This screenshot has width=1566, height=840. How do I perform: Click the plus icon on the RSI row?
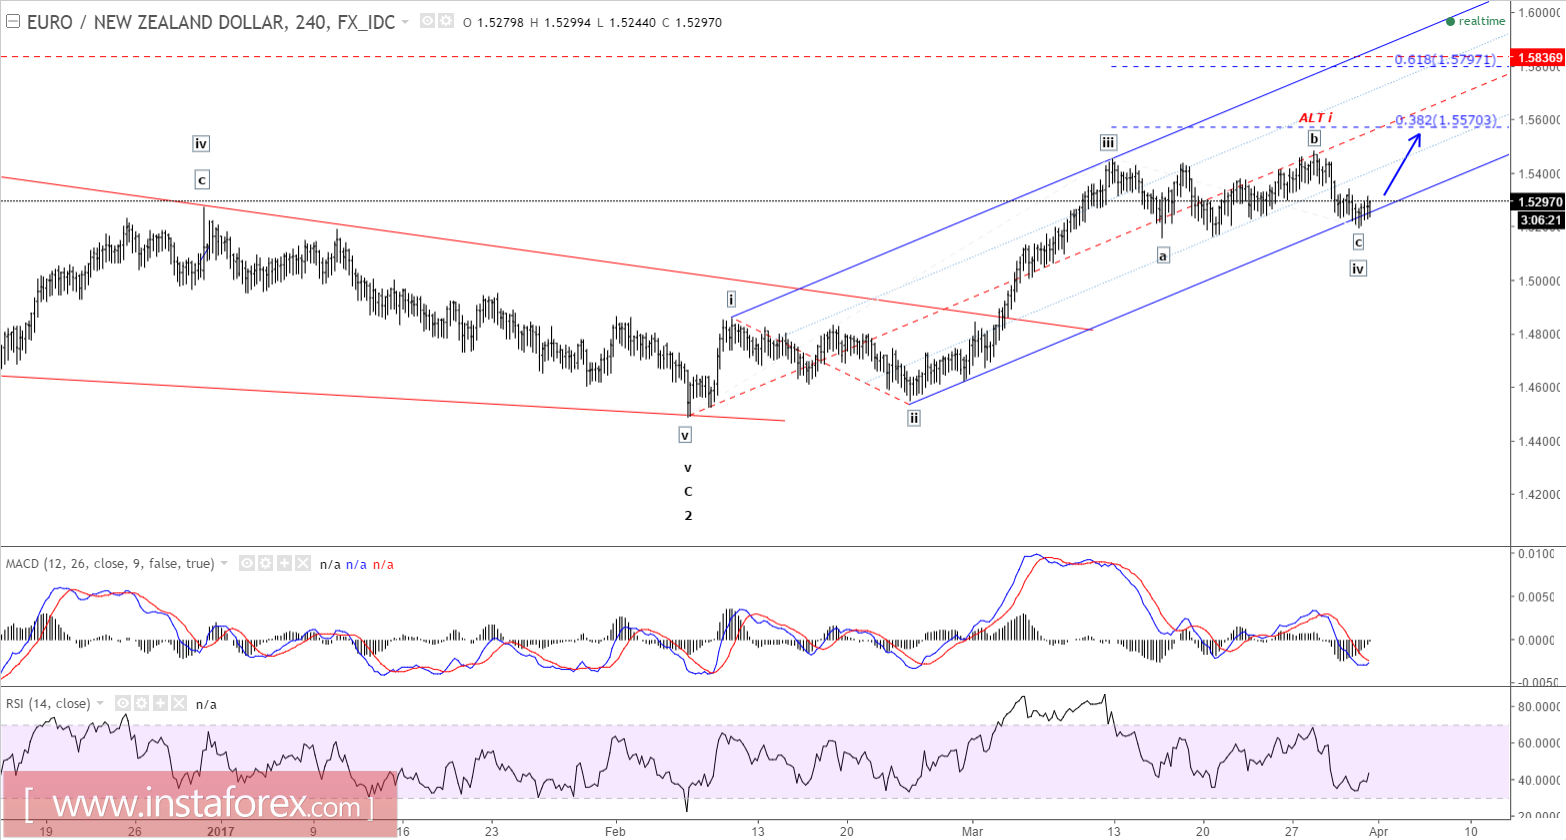(x=160, y=703)
